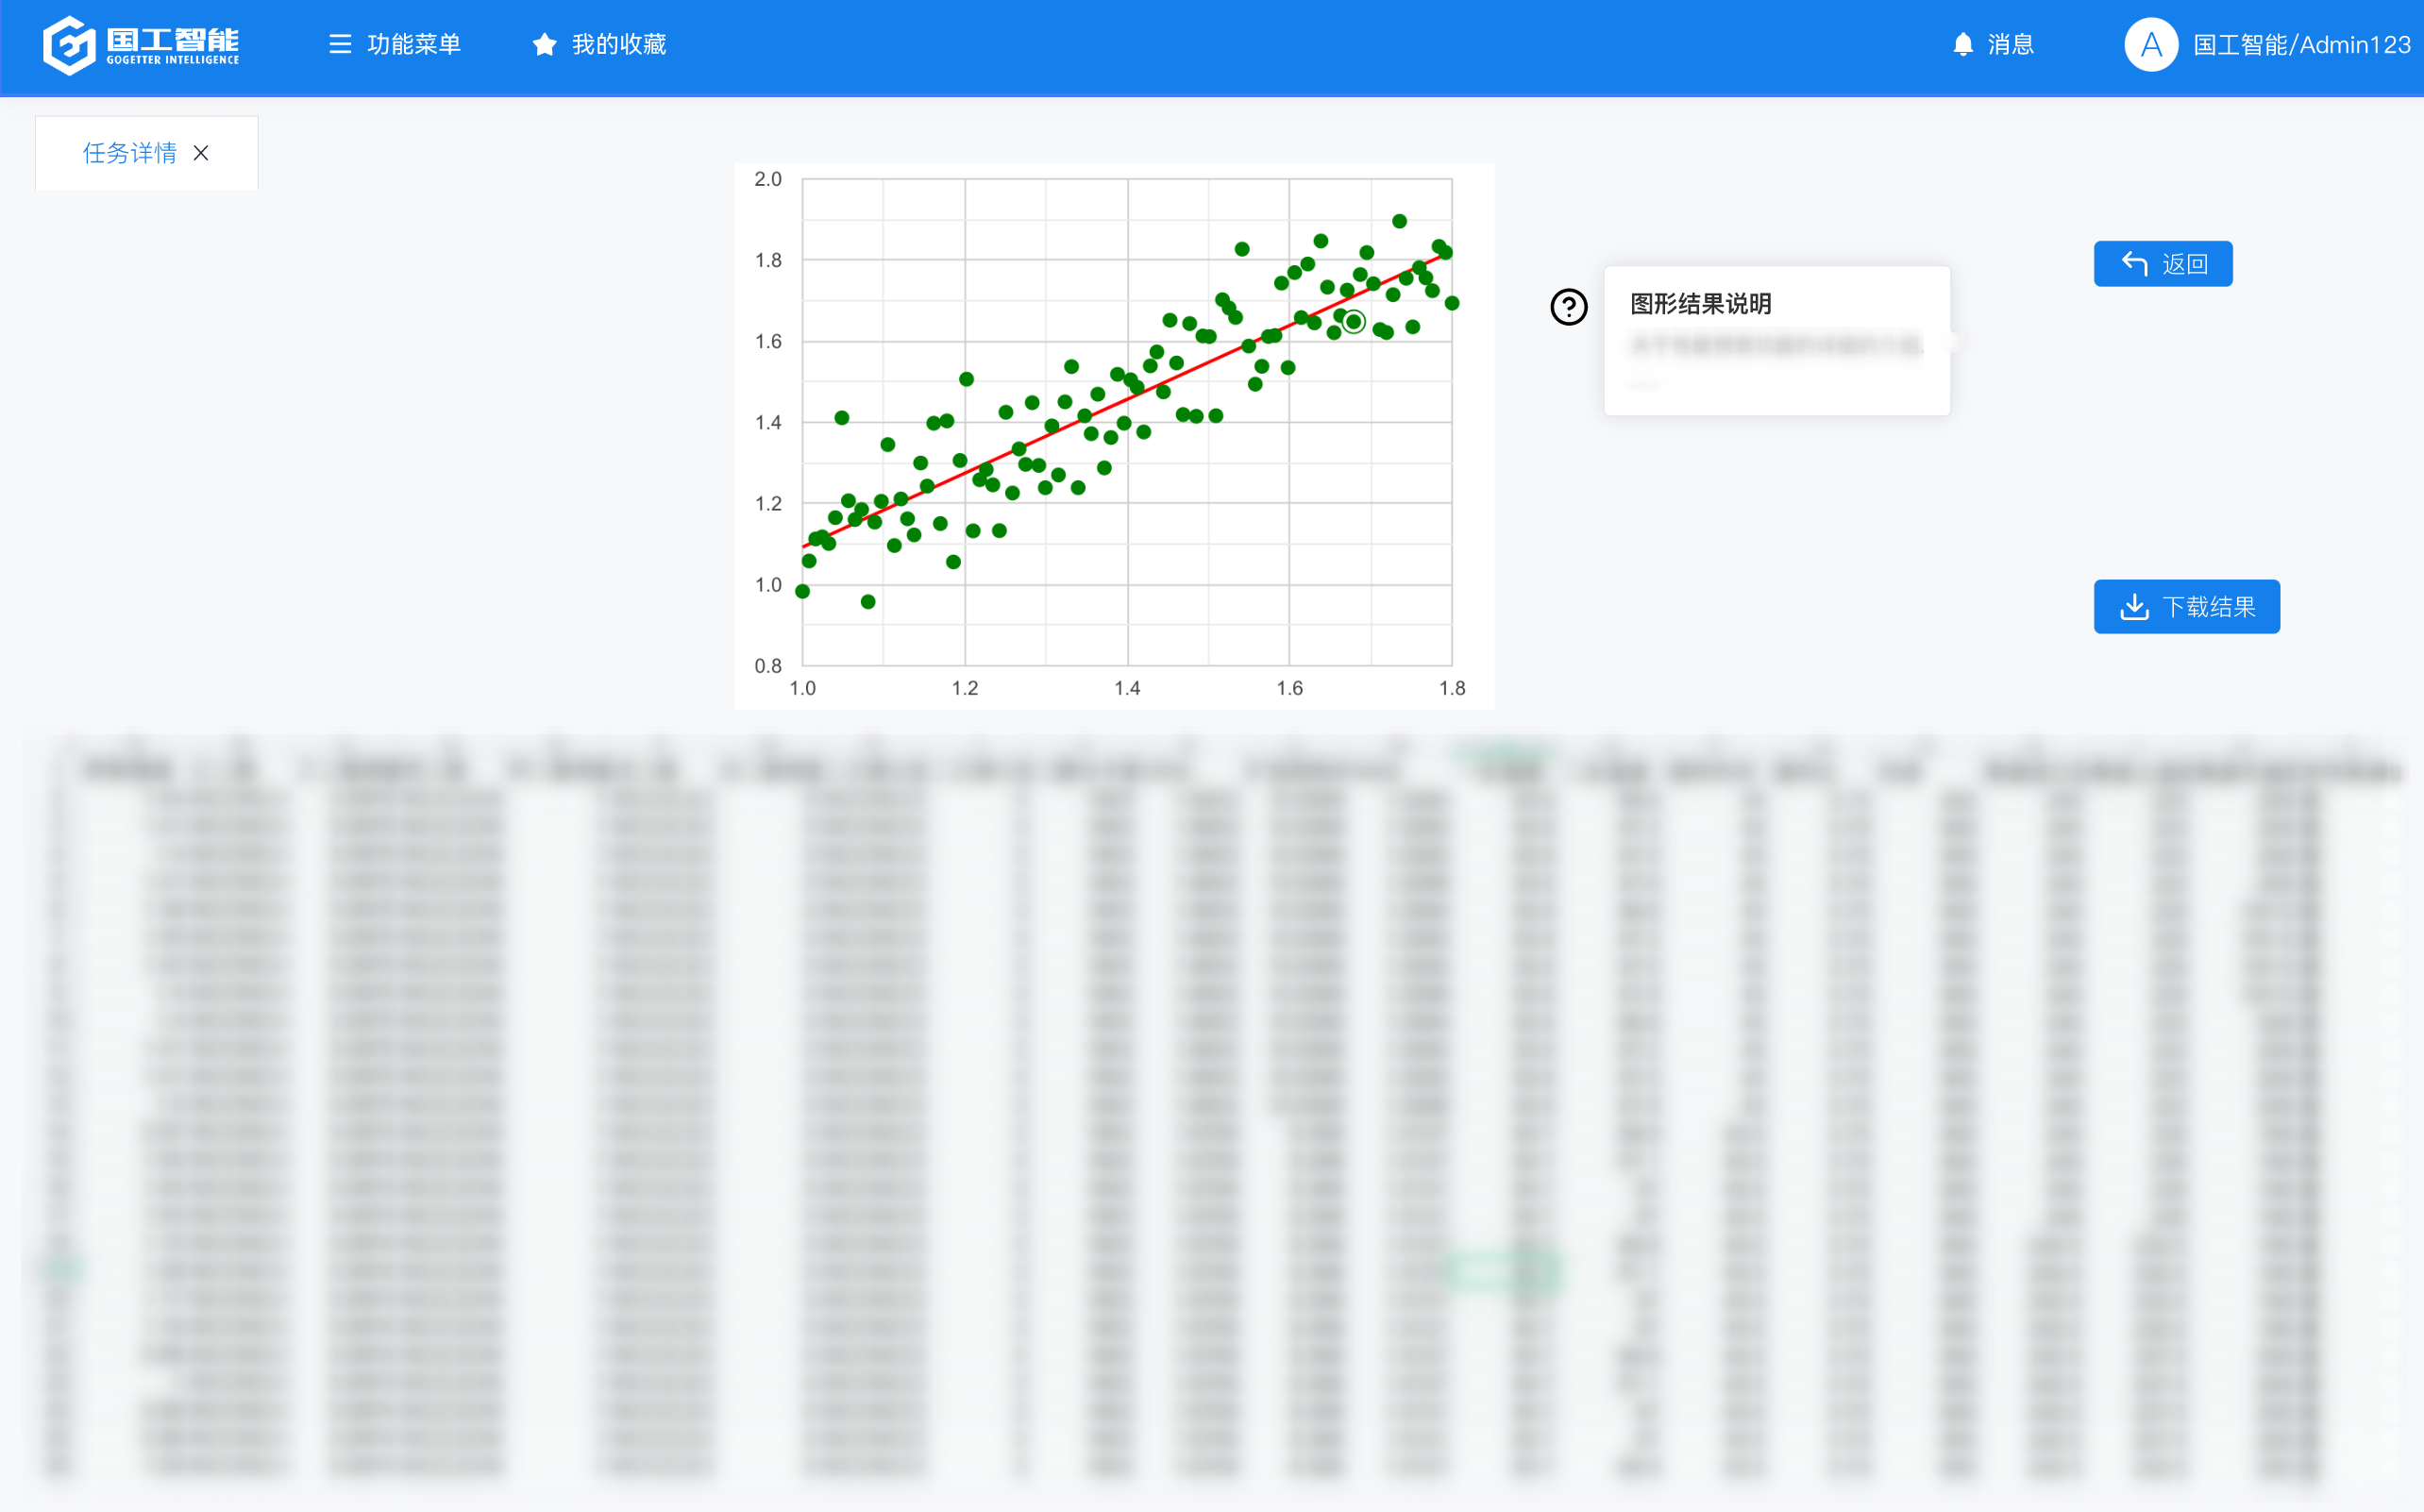2424x1512 pixels.
Task: Click the highlighted ringed data point
Action: tap(1353, 322)
